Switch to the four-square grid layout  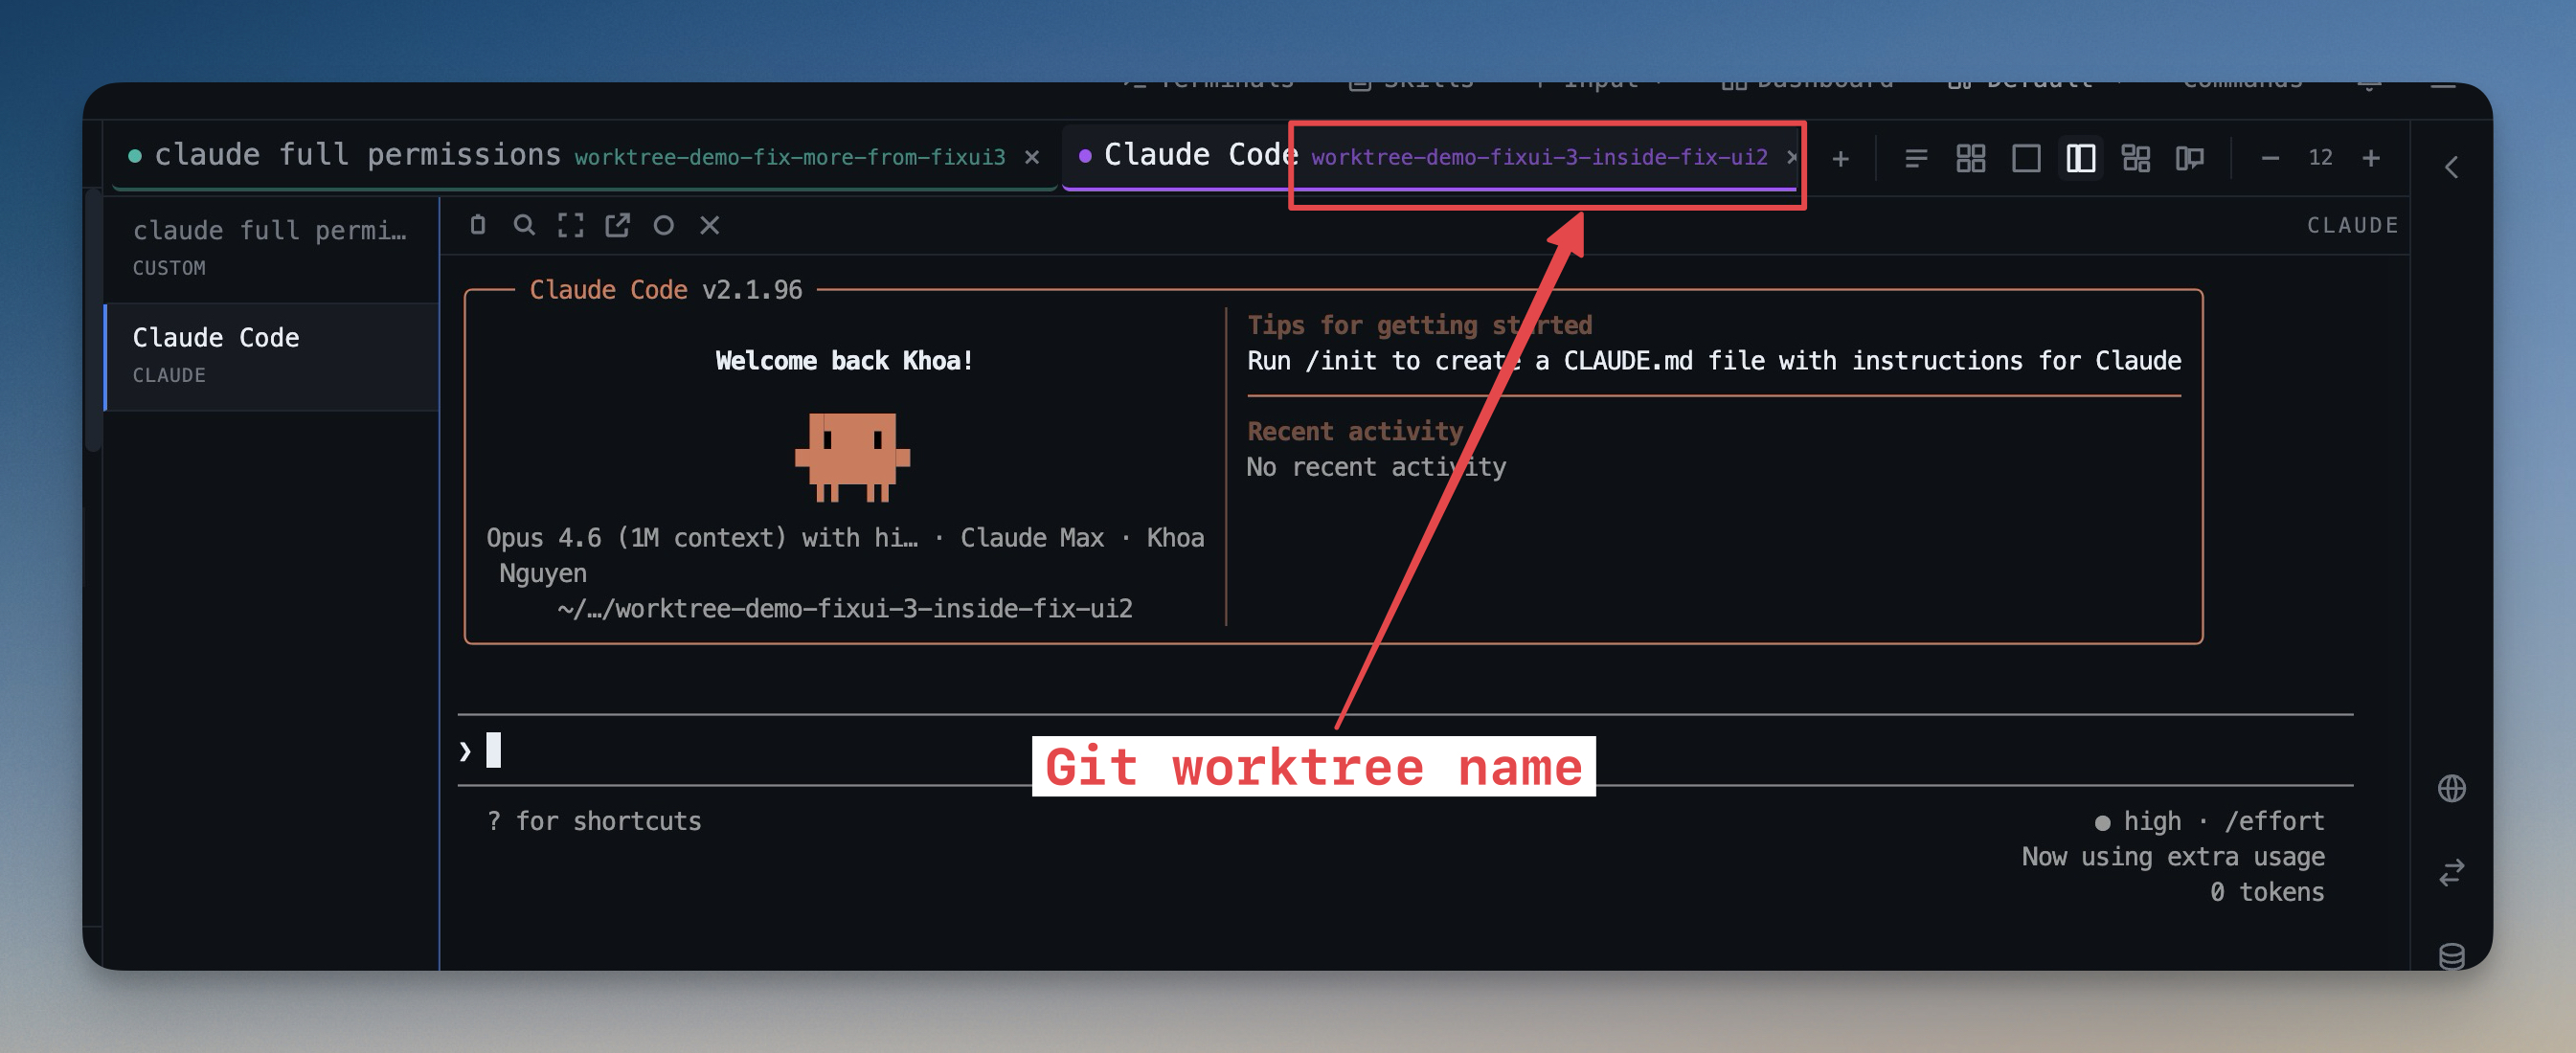(1970, 158)
